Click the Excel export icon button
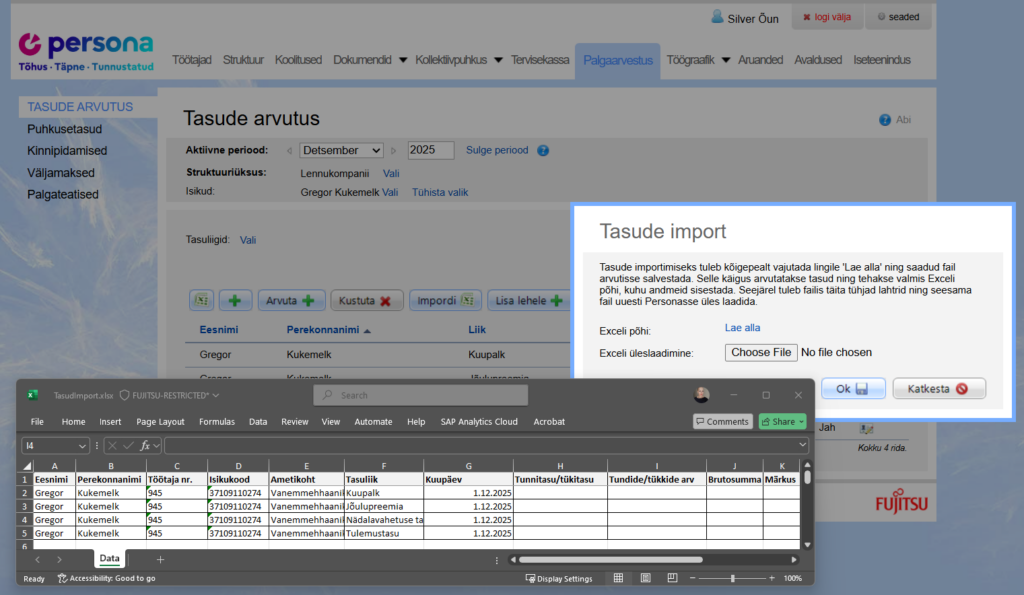The image size is (1024, 595). click(203, 300)
